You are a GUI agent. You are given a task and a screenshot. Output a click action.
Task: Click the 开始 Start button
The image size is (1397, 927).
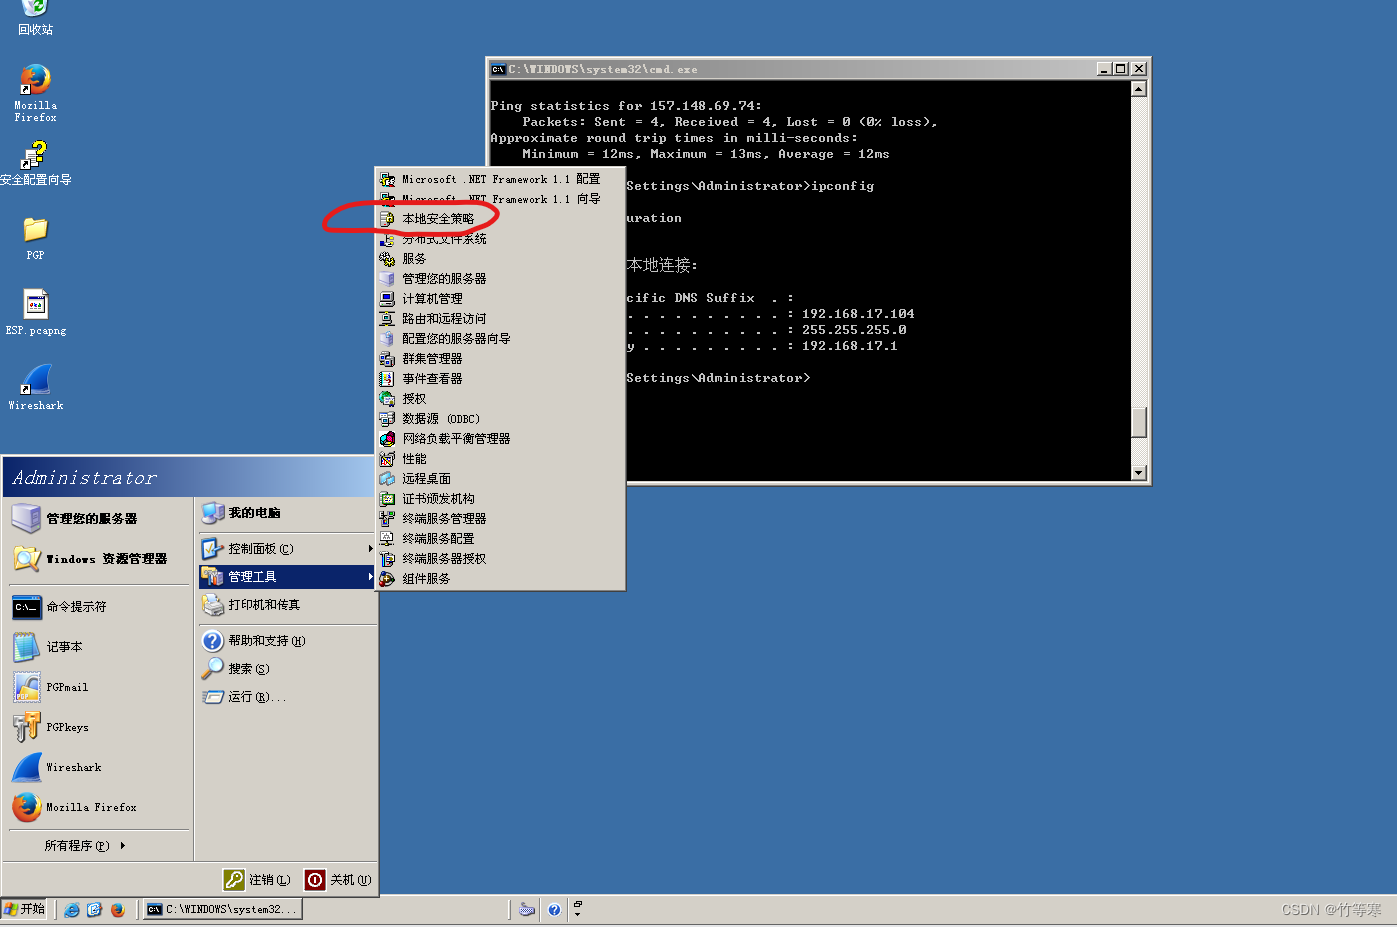[x=24, y=909]
